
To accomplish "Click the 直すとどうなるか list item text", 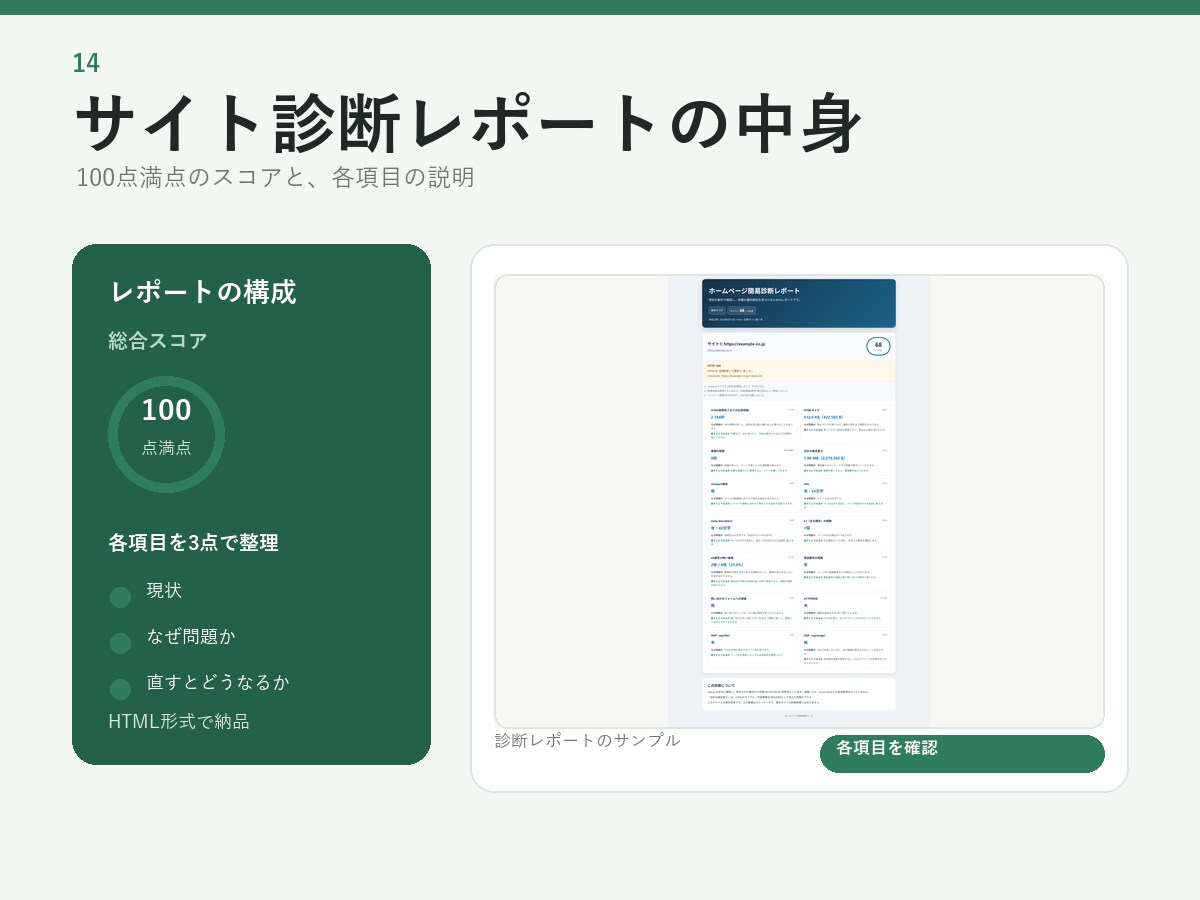I will 218,682.
